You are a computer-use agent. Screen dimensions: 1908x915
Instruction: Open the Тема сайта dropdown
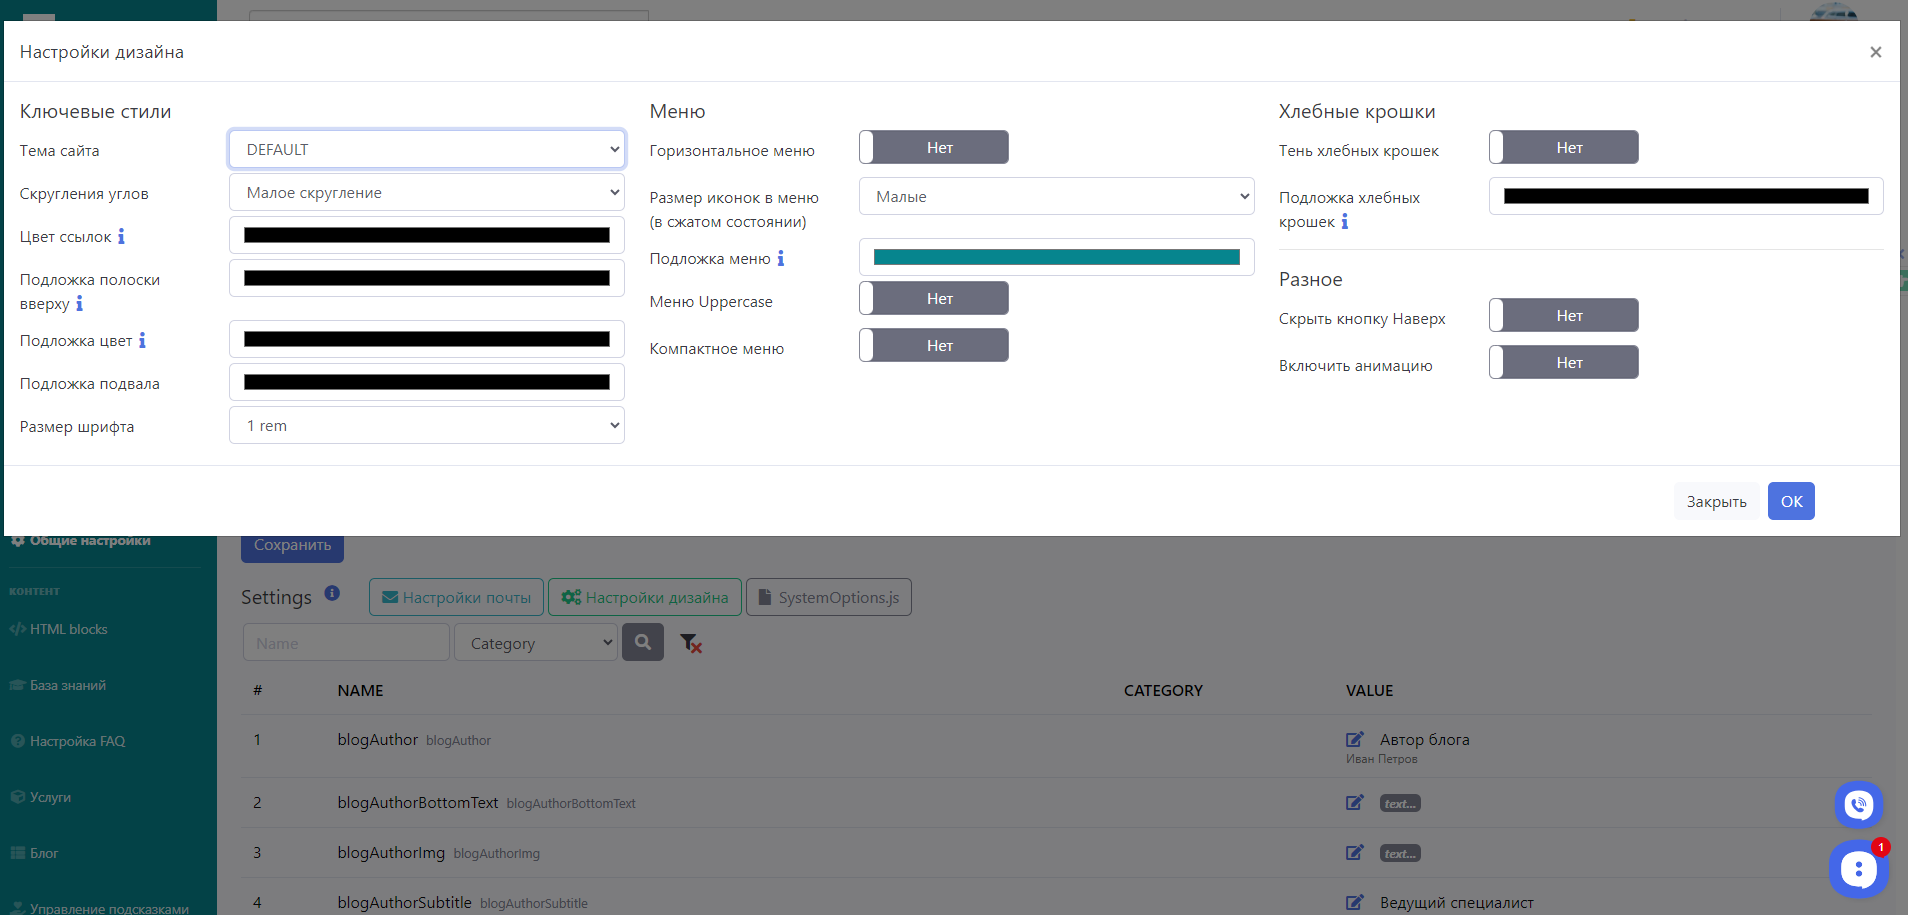point(427,150)
